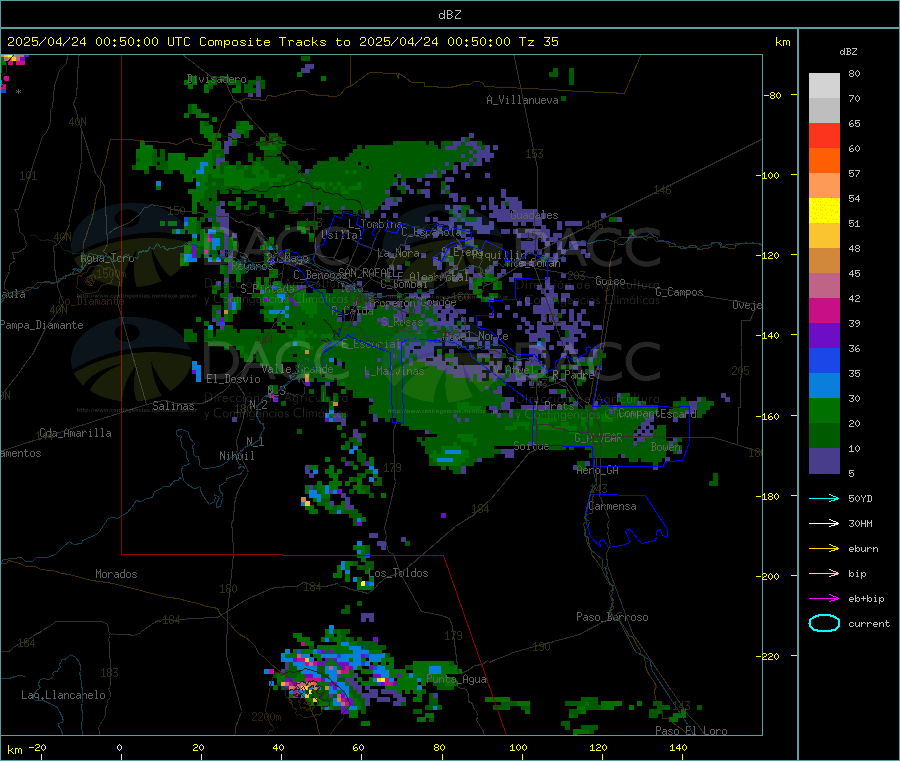Click the 30HM white arrow legend icon
The image size is (900, 761).
pyautogui.click(x=824, y=523)
